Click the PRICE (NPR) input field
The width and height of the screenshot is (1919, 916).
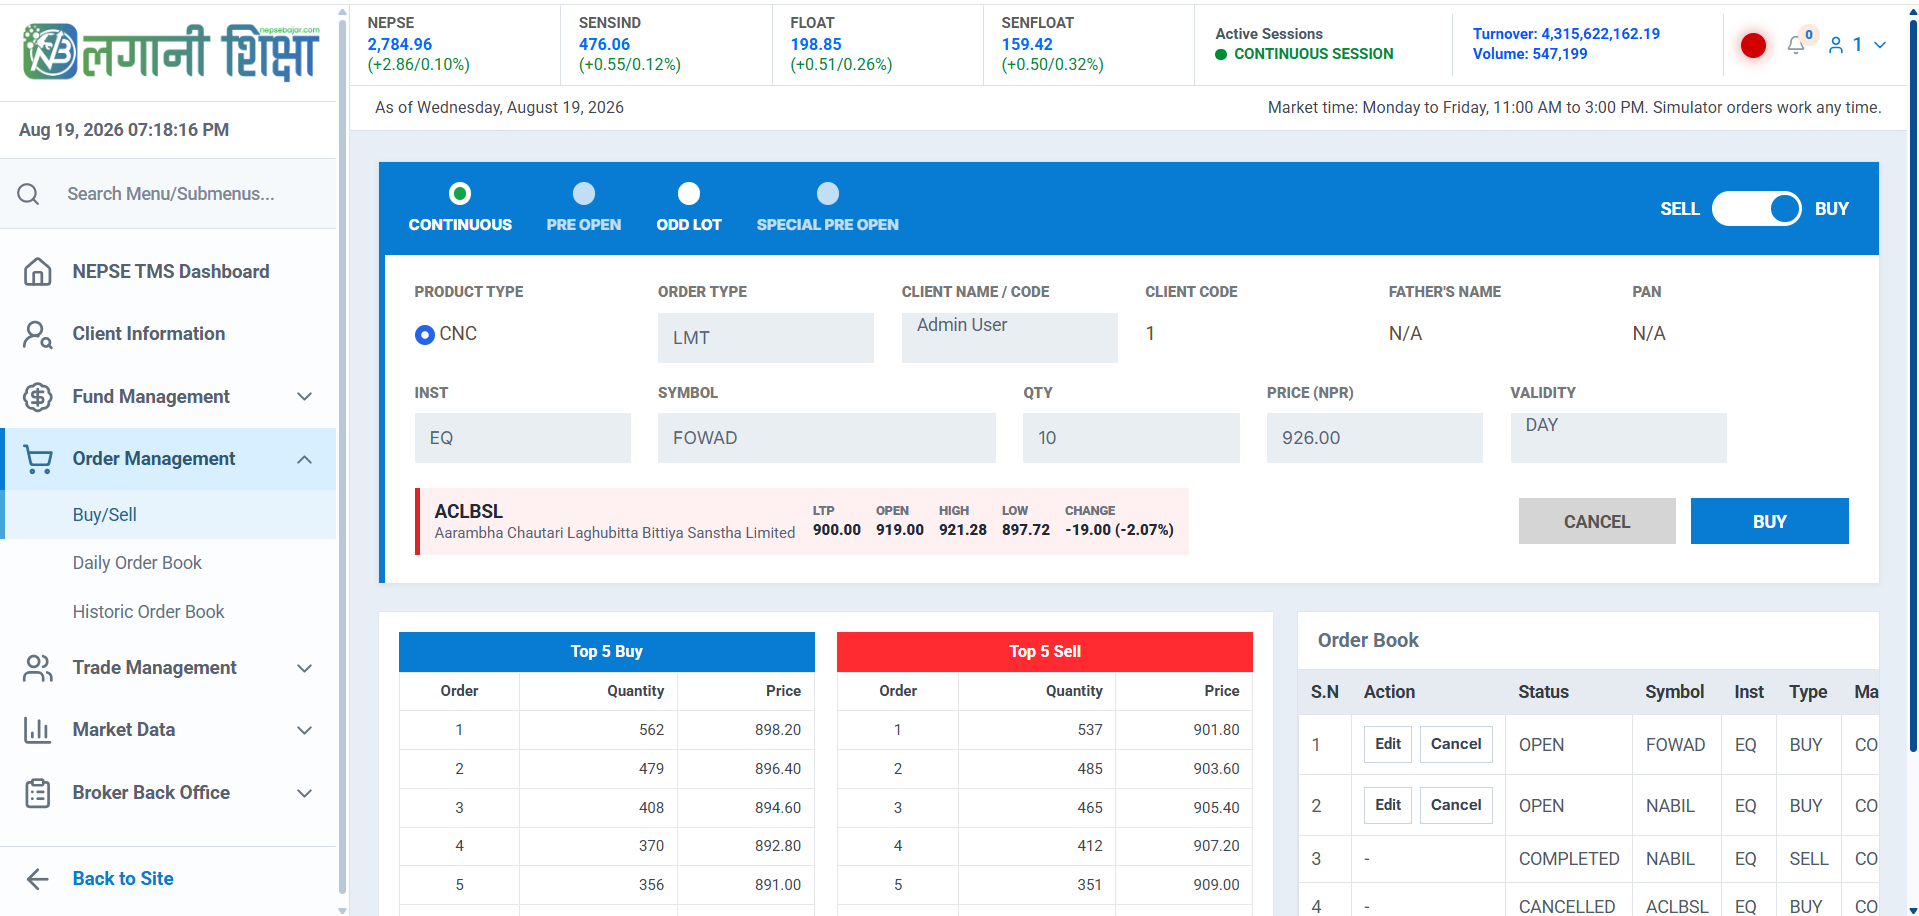click(x=1375, y=438)
